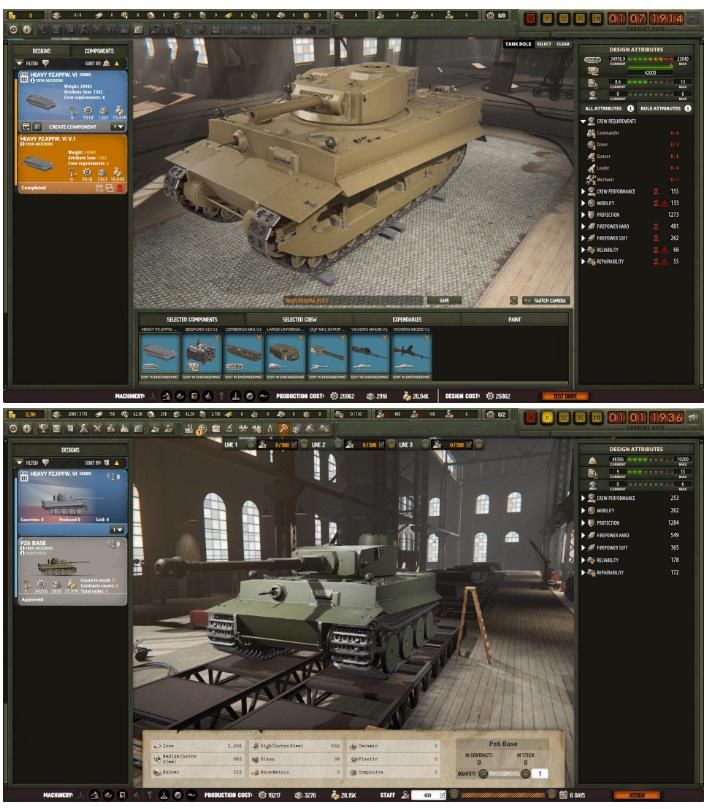This screenshot has width=706, height=809.
Task: Click the Commander crew icon under Crew Requirements
Action: (590, 132)
